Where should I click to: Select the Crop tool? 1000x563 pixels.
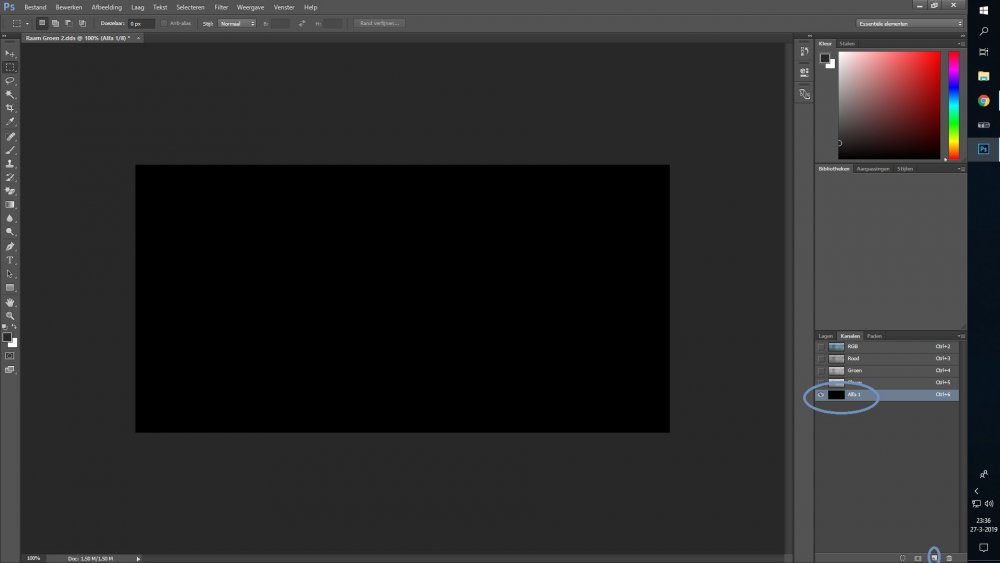coord(10,108)
